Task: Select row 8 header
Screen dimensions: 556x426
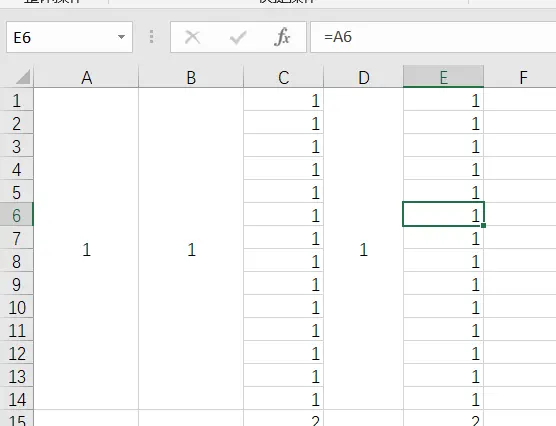Action: click(17, 260)
